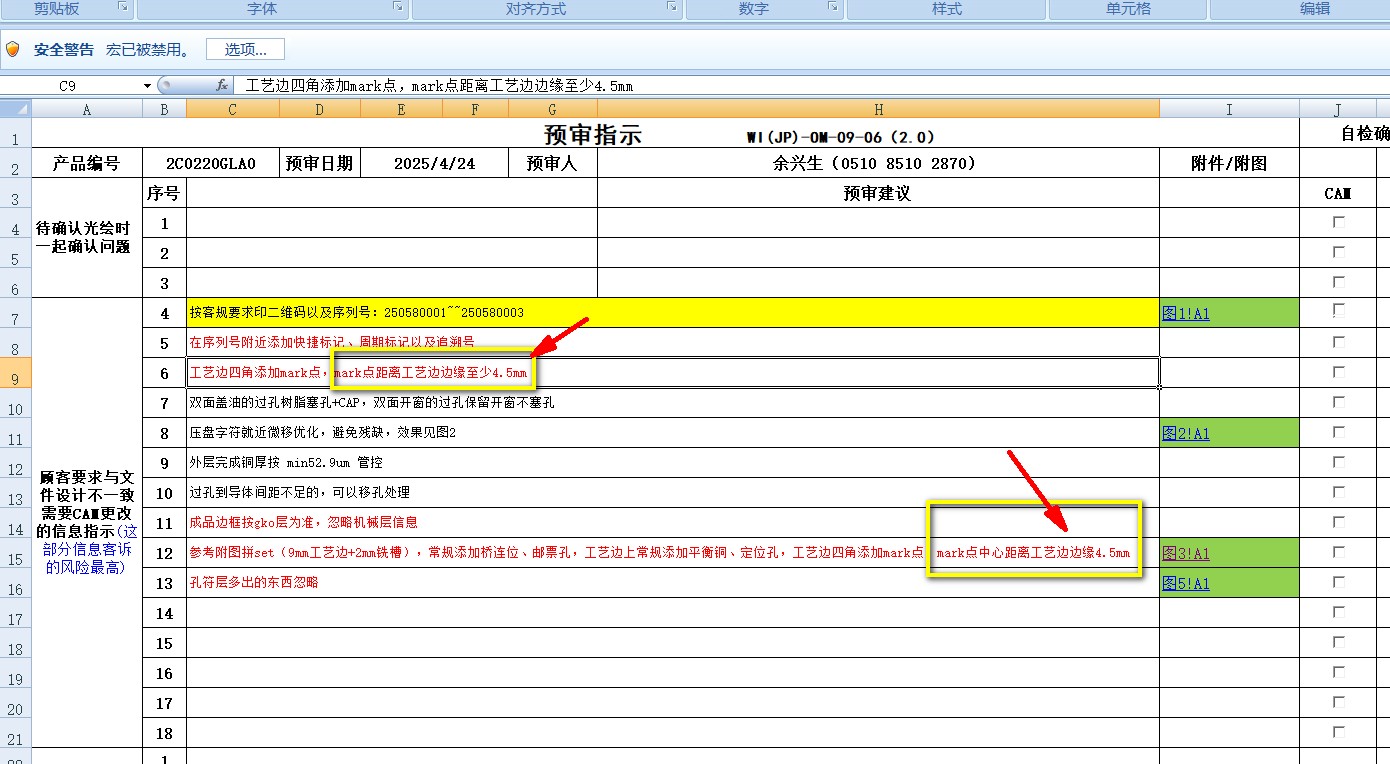The height and width of the screenshot is (764, 1390).
Task: Tick the CAM checkbox for item 1
Action: 1339,222
